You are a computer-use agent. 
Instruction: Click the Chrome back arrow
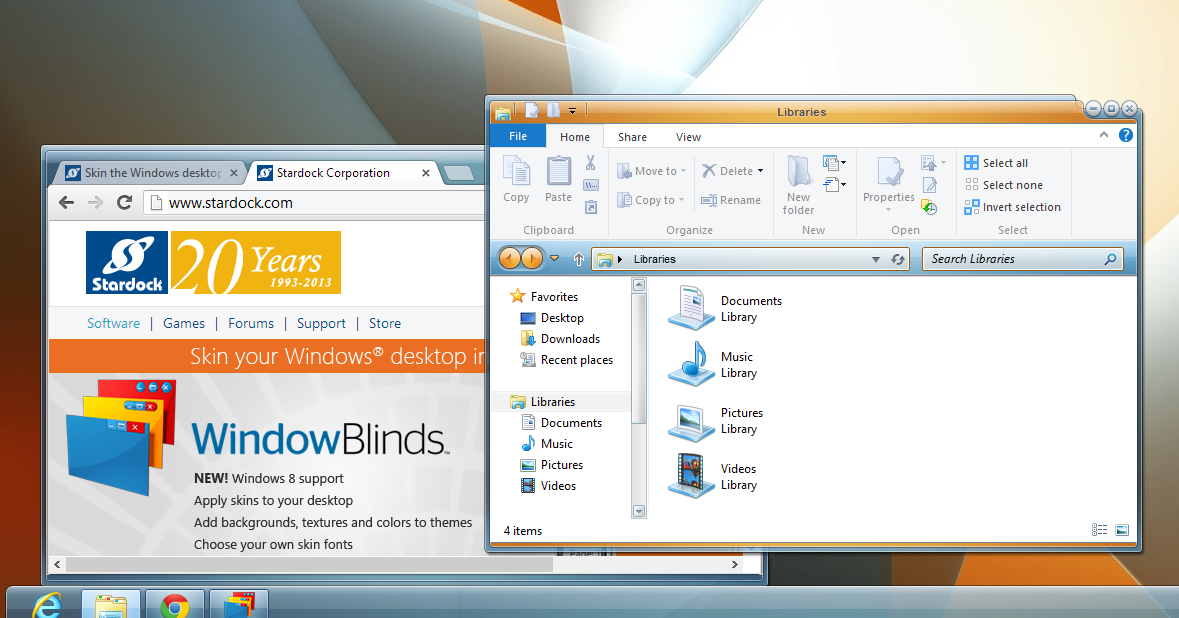[x=67, y=202]
